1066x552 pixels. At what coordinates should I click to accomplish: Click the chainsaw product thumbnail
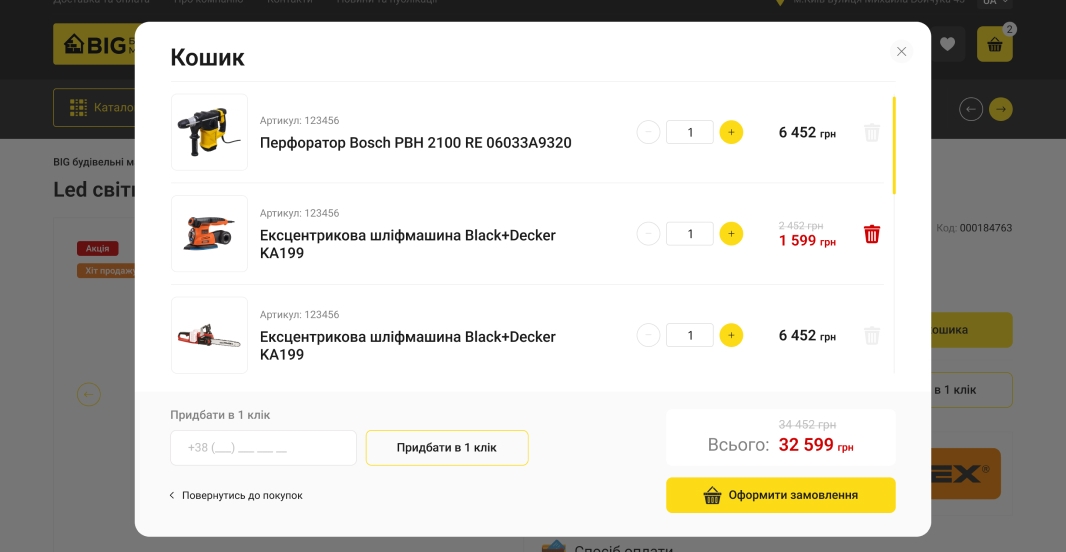pos(209,335)
